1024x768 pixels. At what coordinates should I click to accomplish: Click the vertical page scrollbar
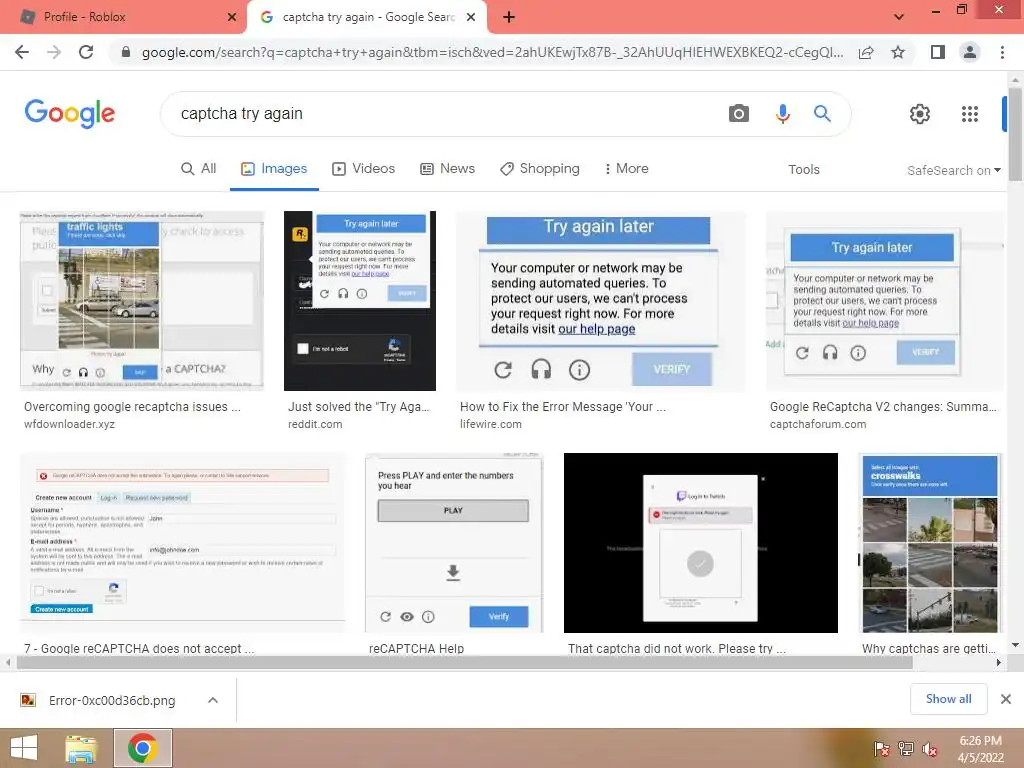click(1015, 134)
